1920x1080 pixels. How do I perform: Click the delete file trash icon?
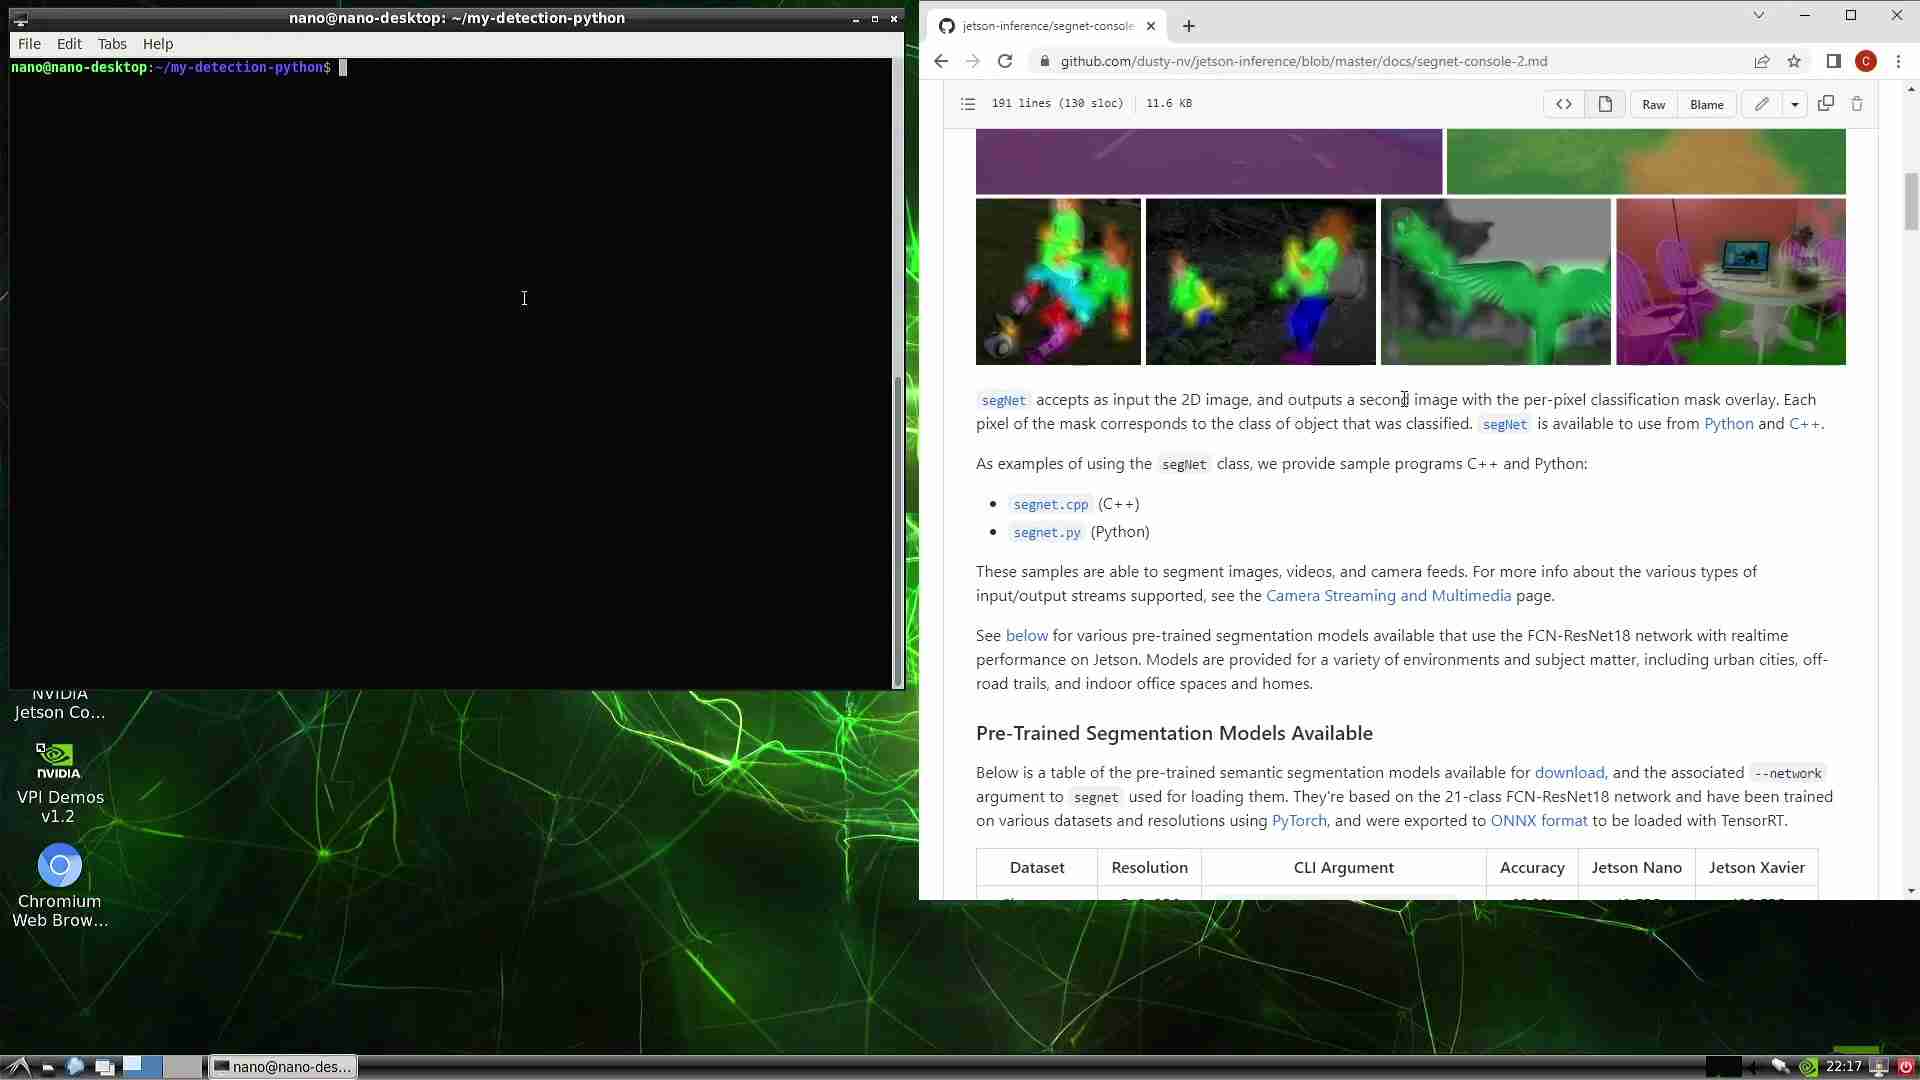(1857, 104)
